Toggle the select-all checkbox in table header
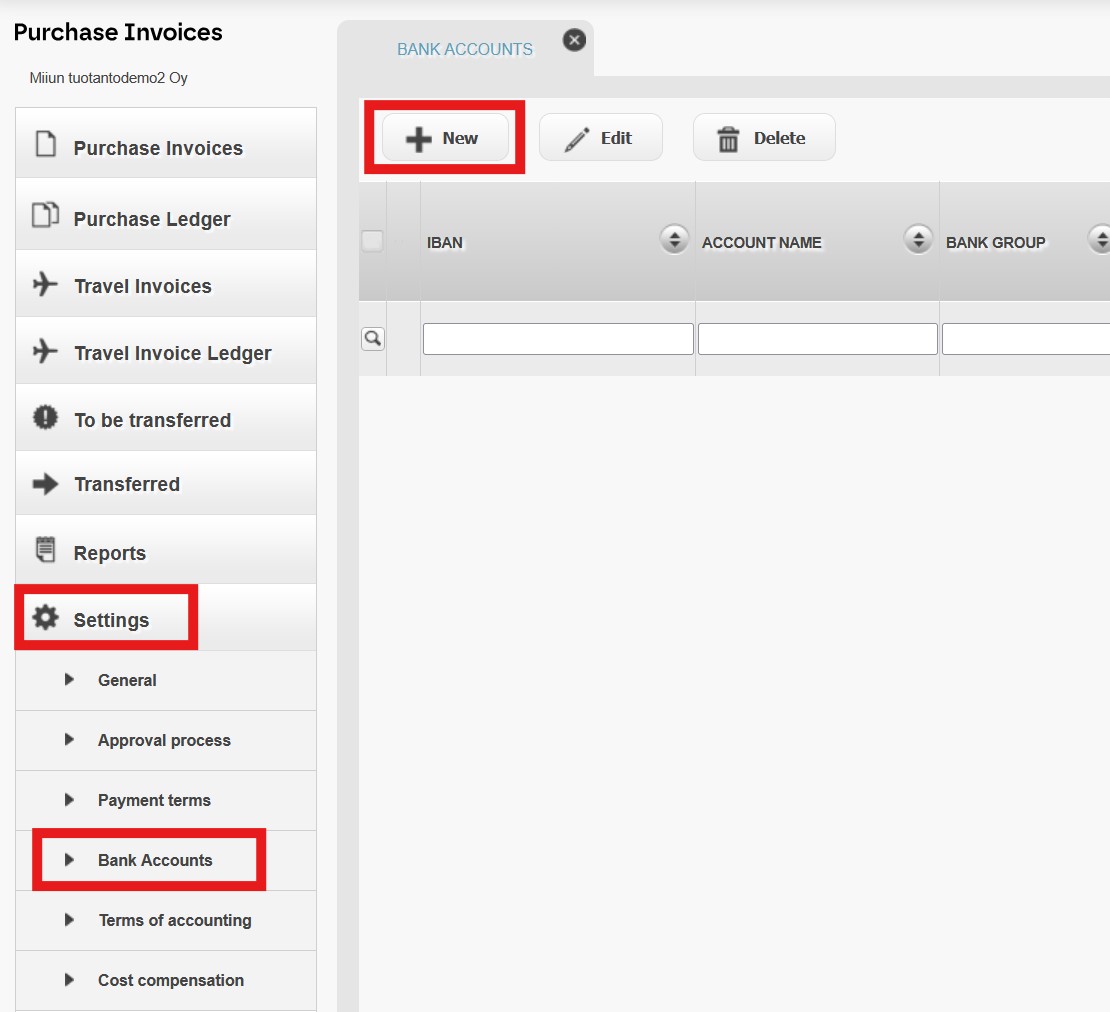 coord(372,241)
